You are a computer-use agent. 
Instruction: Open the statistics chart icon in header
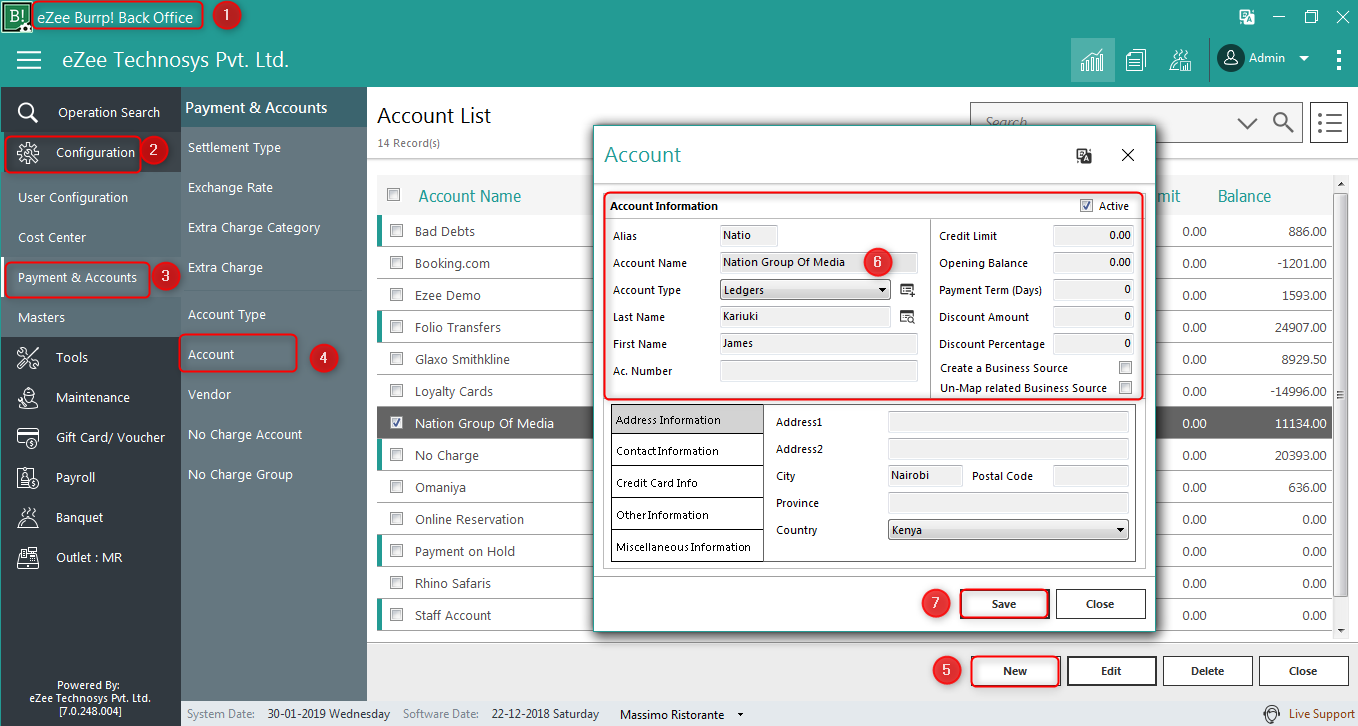pos(1092,60)
